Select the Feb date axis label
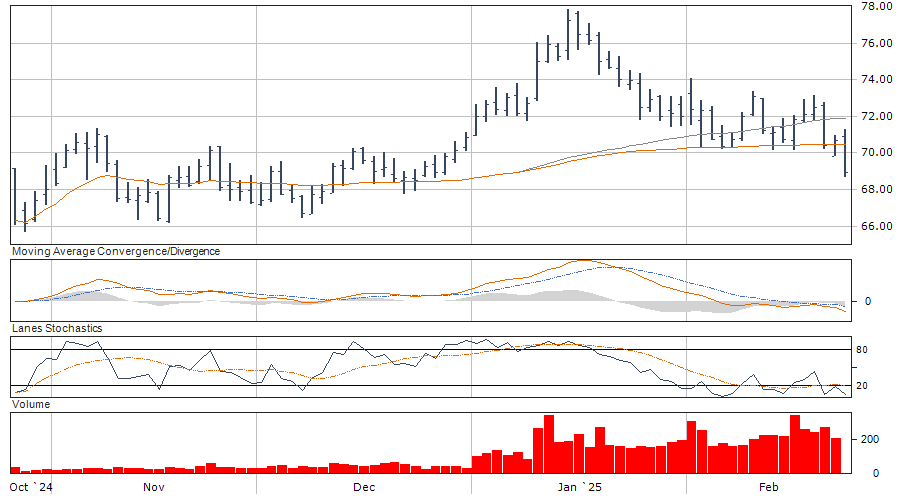The width and height of the screenshot is (900, 500). [x=768, y=487]
